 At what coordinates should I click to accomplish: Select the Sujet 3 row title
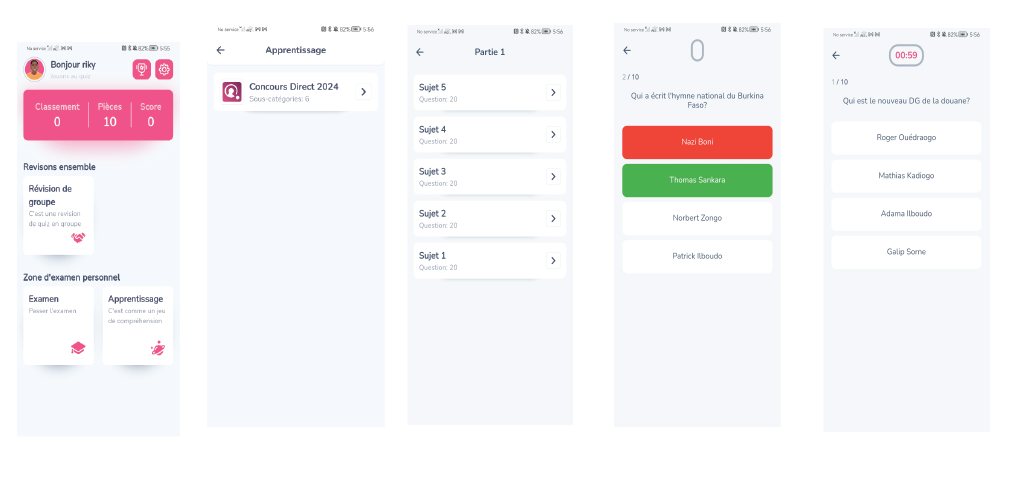pos(432,172)
